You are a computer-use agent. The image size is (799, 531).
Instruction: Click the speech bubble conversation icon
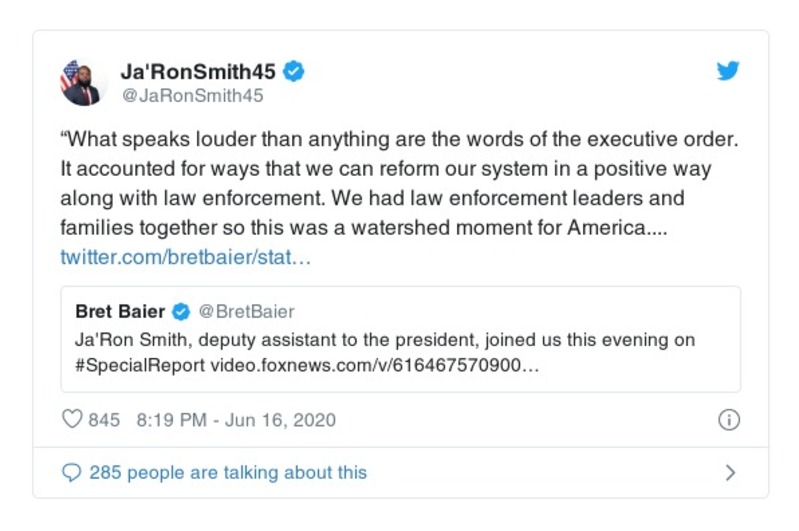[71, 472]
